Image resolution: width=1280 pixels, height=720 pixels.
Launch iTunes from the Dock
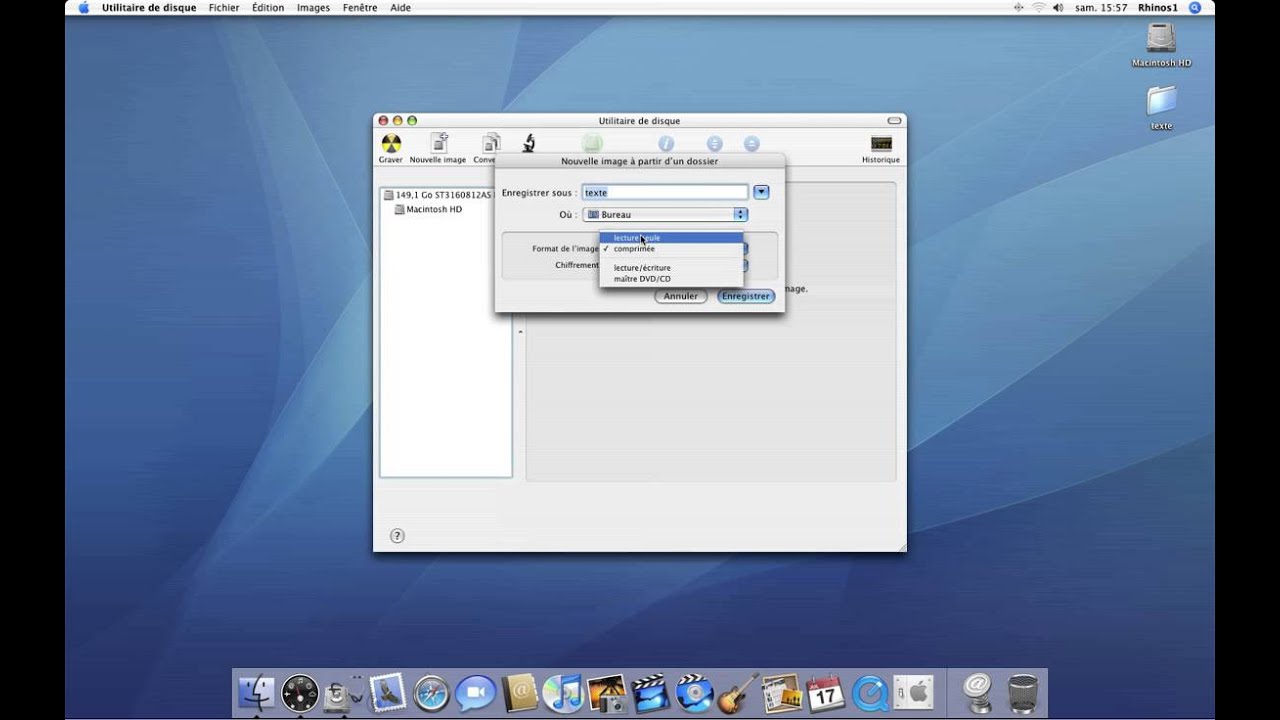coord(563,692)
